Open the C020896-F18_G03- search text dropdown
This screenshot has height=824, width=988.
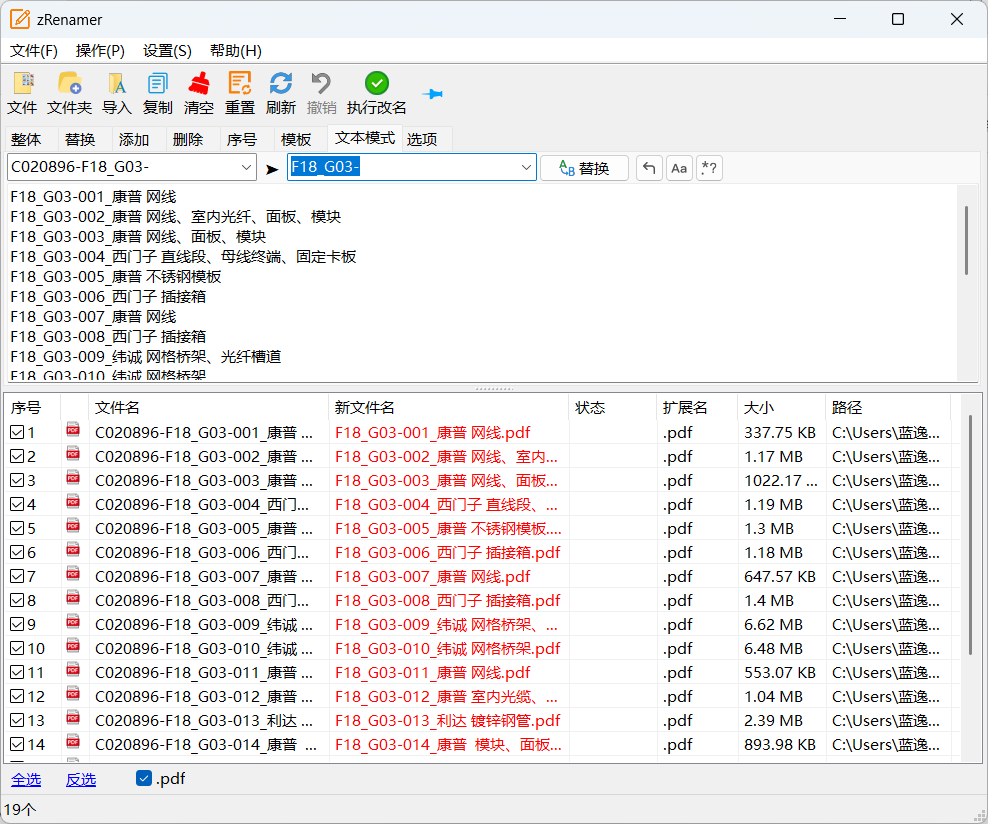pyautogui.click(x=247, y=167)
